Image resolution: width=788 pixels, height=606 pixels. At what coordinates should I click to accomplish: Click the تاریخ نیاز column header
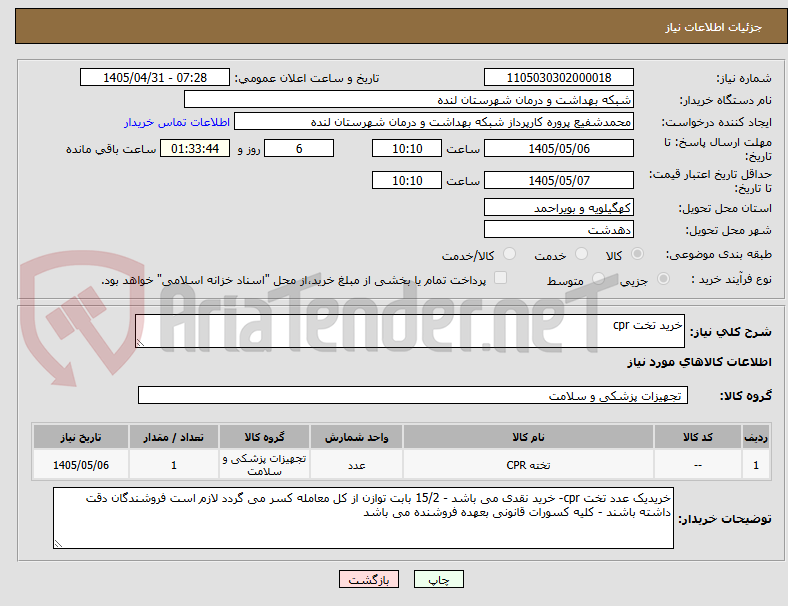click(x=81, y=437)
